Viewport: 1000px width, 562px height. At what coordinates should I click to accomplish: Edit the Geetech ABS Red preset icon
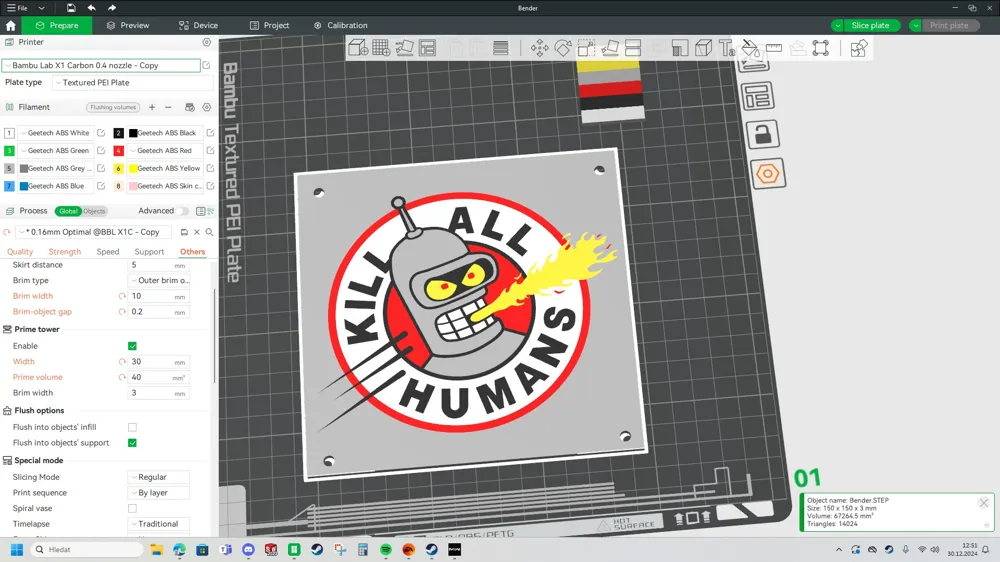pos(210,151)
